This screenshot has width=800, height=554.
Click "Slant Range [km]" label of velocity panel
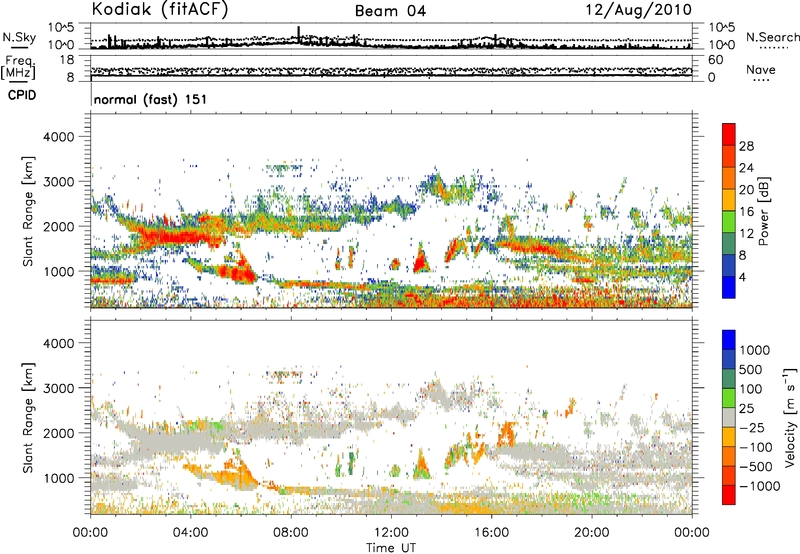click(x=28, y=417)
